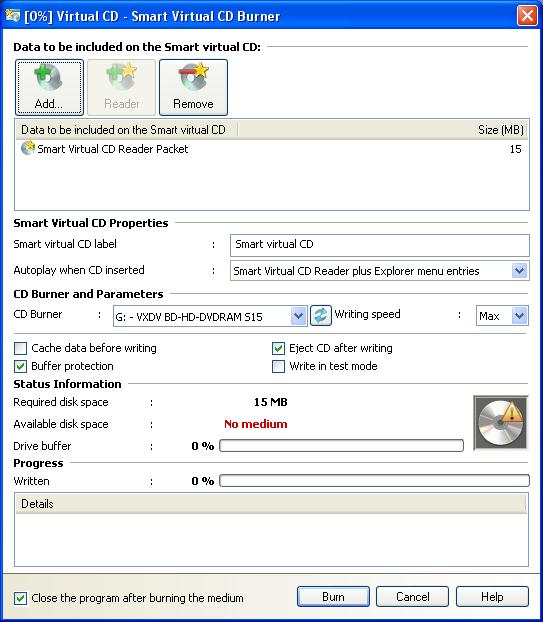
Task: Enable Cache data before writing
Action: coord(20,348)
